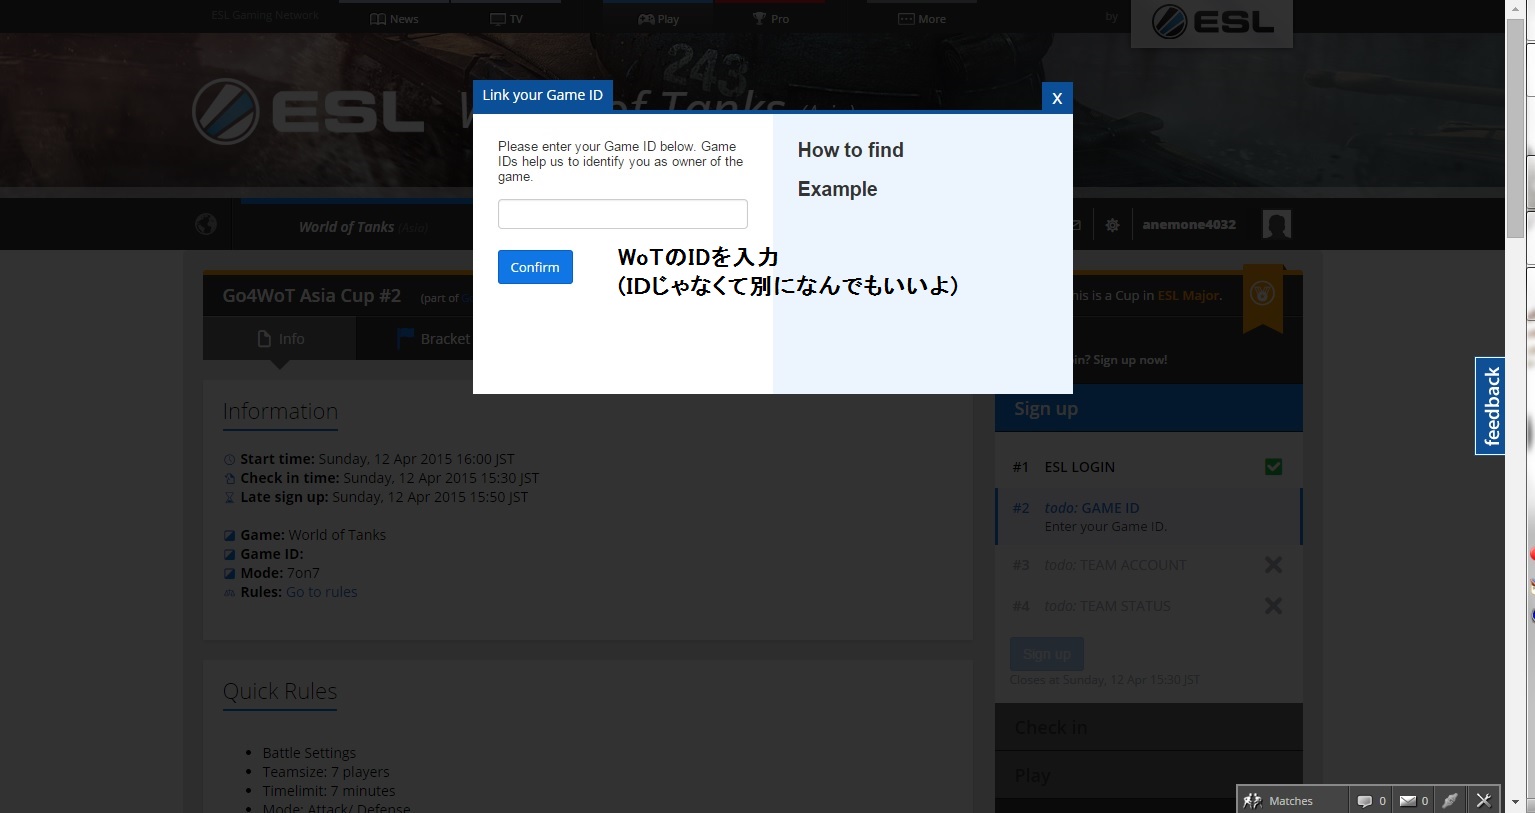Image resolution: width=1535 pixels, height=813 pixels.
Task: Open the settings gear icon beside the username
Action: pyautogui.click(x=1112, y=225)
